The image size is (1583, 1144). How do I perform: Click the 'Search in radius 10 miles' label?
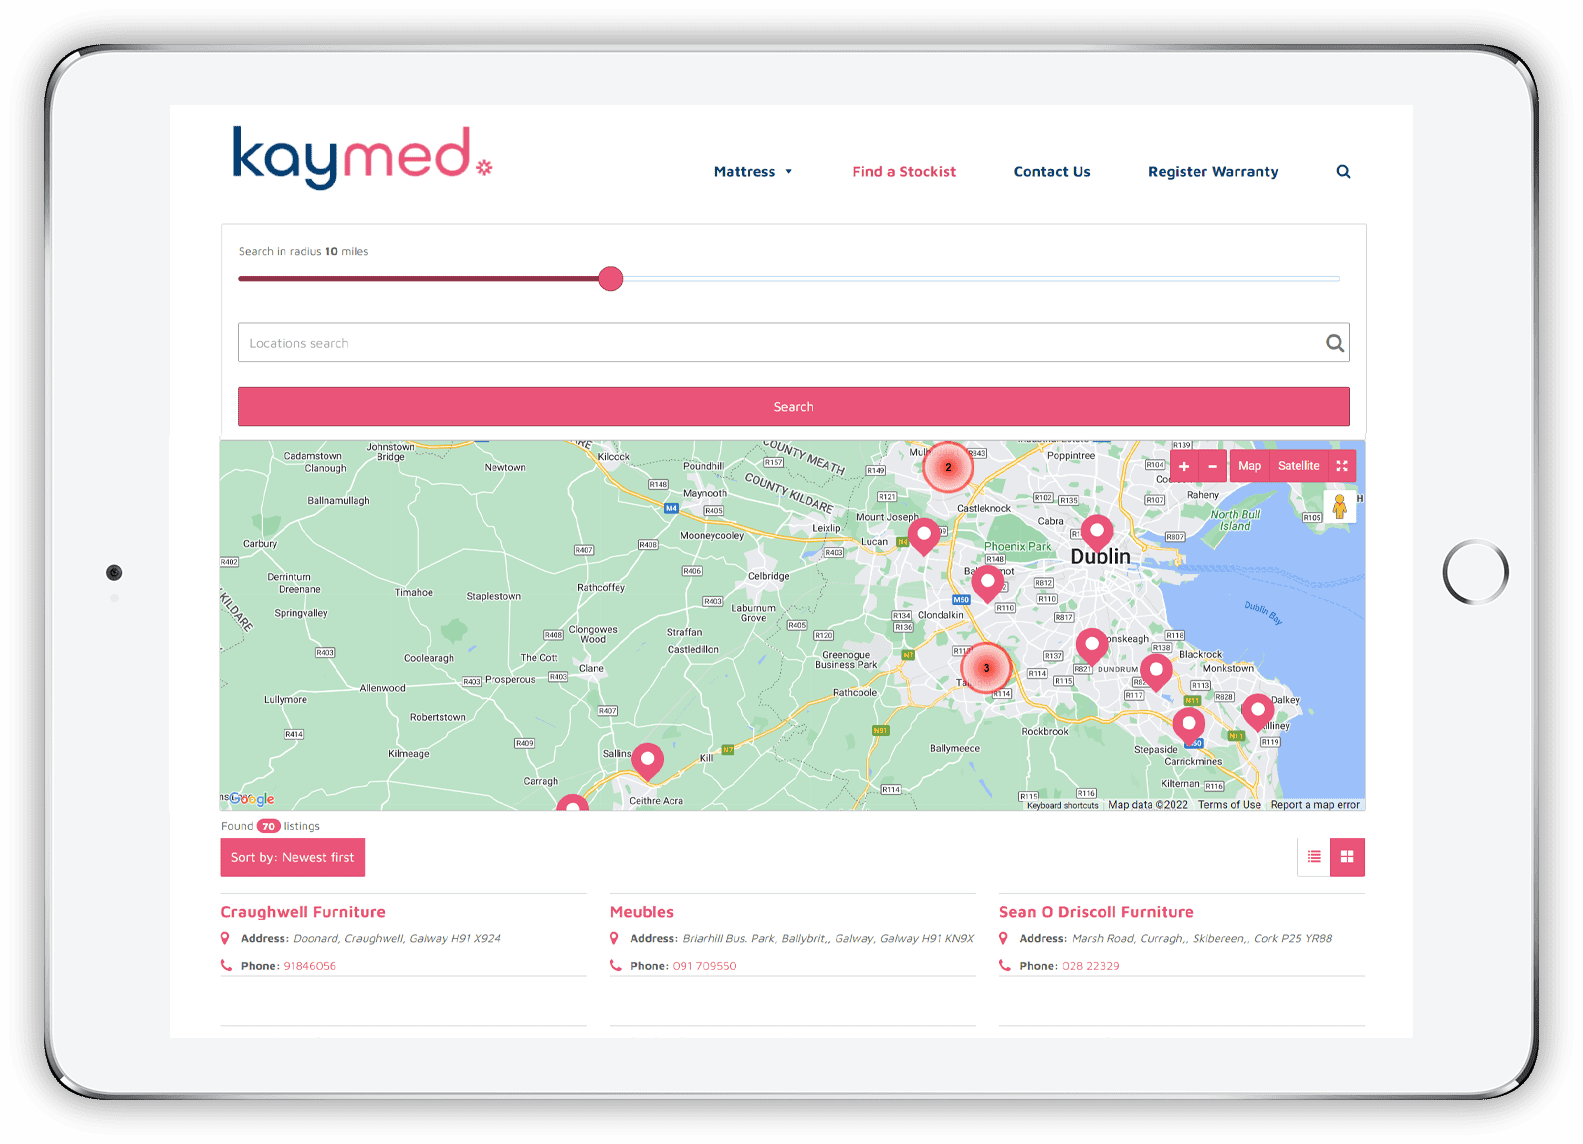pyautogui.click(x=303, y=252)
